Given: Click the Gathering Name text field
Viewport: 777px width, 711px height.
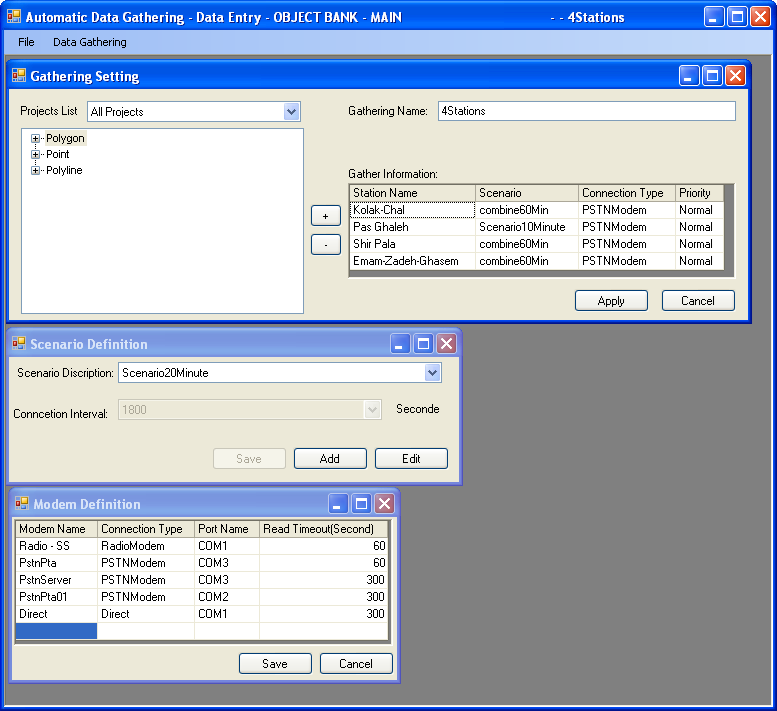Looking at the screenshot, I should click(x=586, y=111).
